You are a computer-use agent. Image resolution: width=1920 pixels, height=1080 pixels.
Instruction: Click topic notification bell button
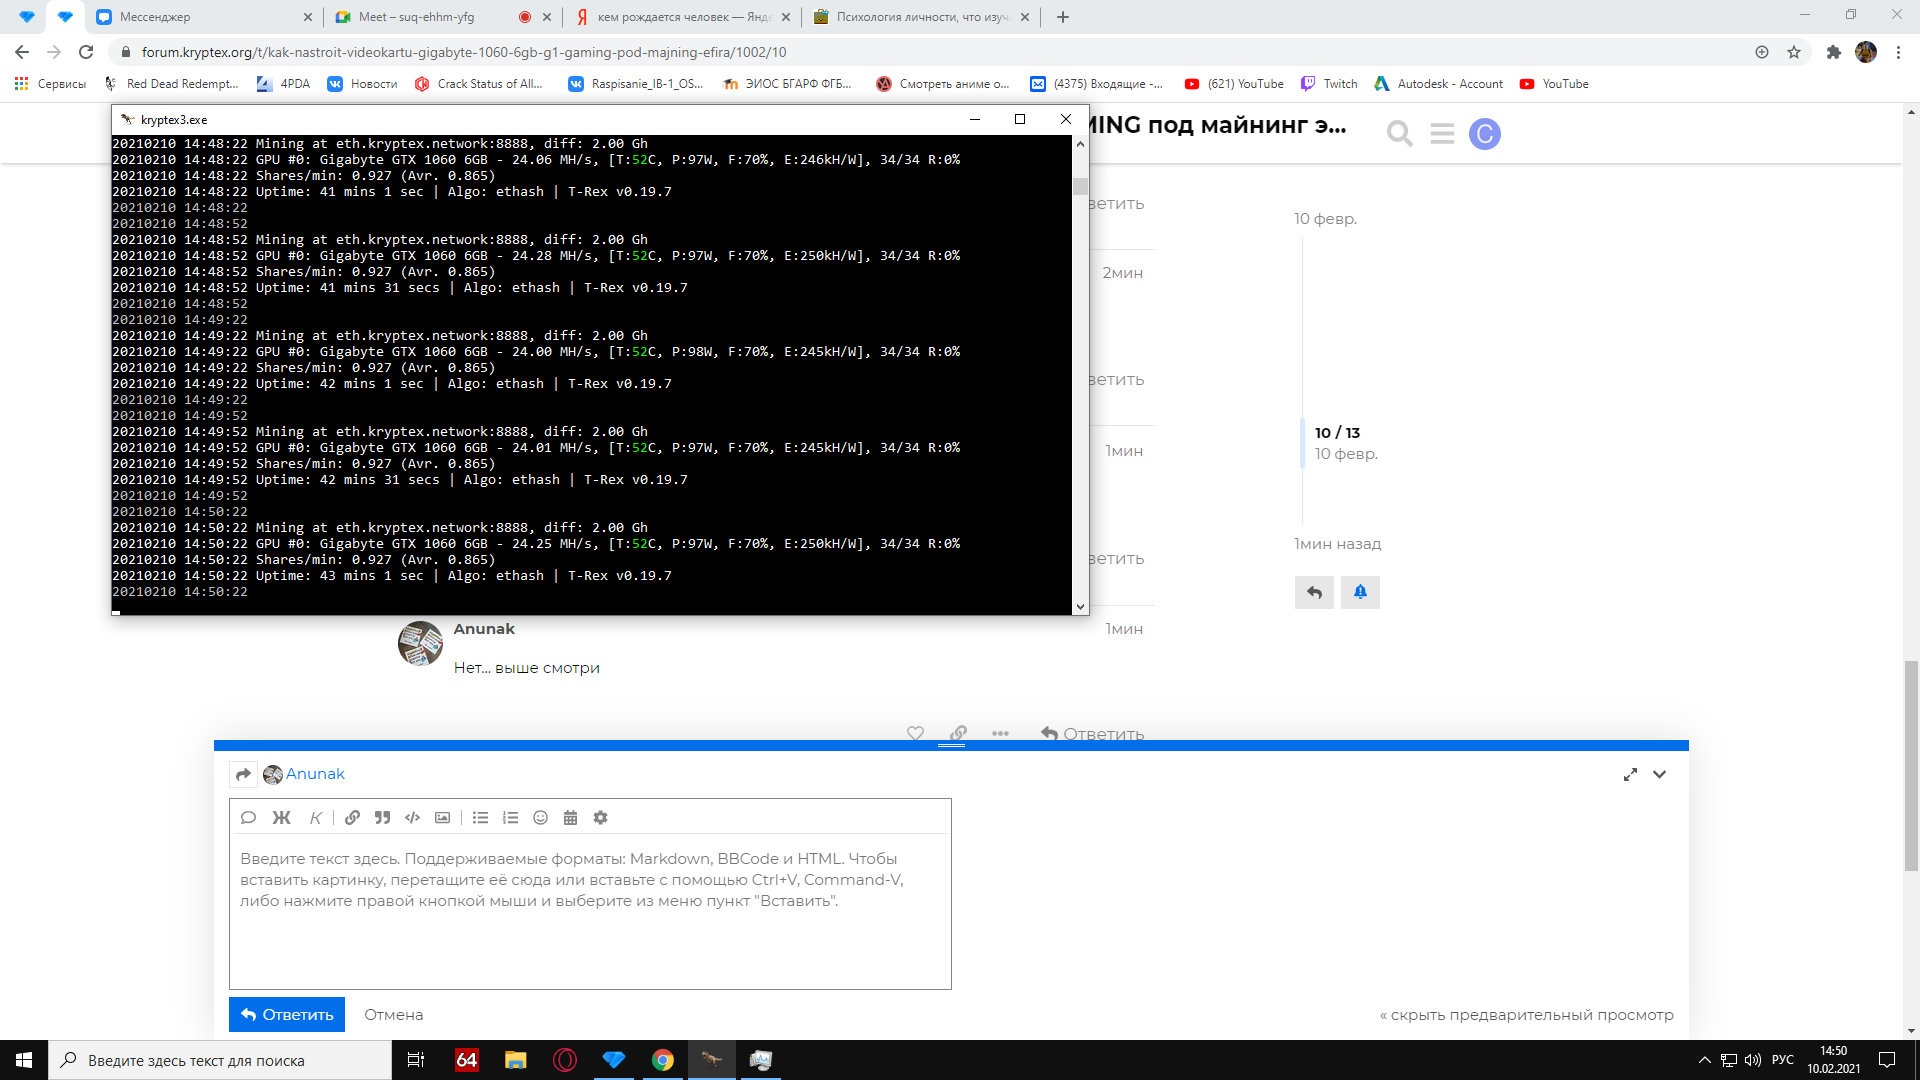tap(1360, 592)
